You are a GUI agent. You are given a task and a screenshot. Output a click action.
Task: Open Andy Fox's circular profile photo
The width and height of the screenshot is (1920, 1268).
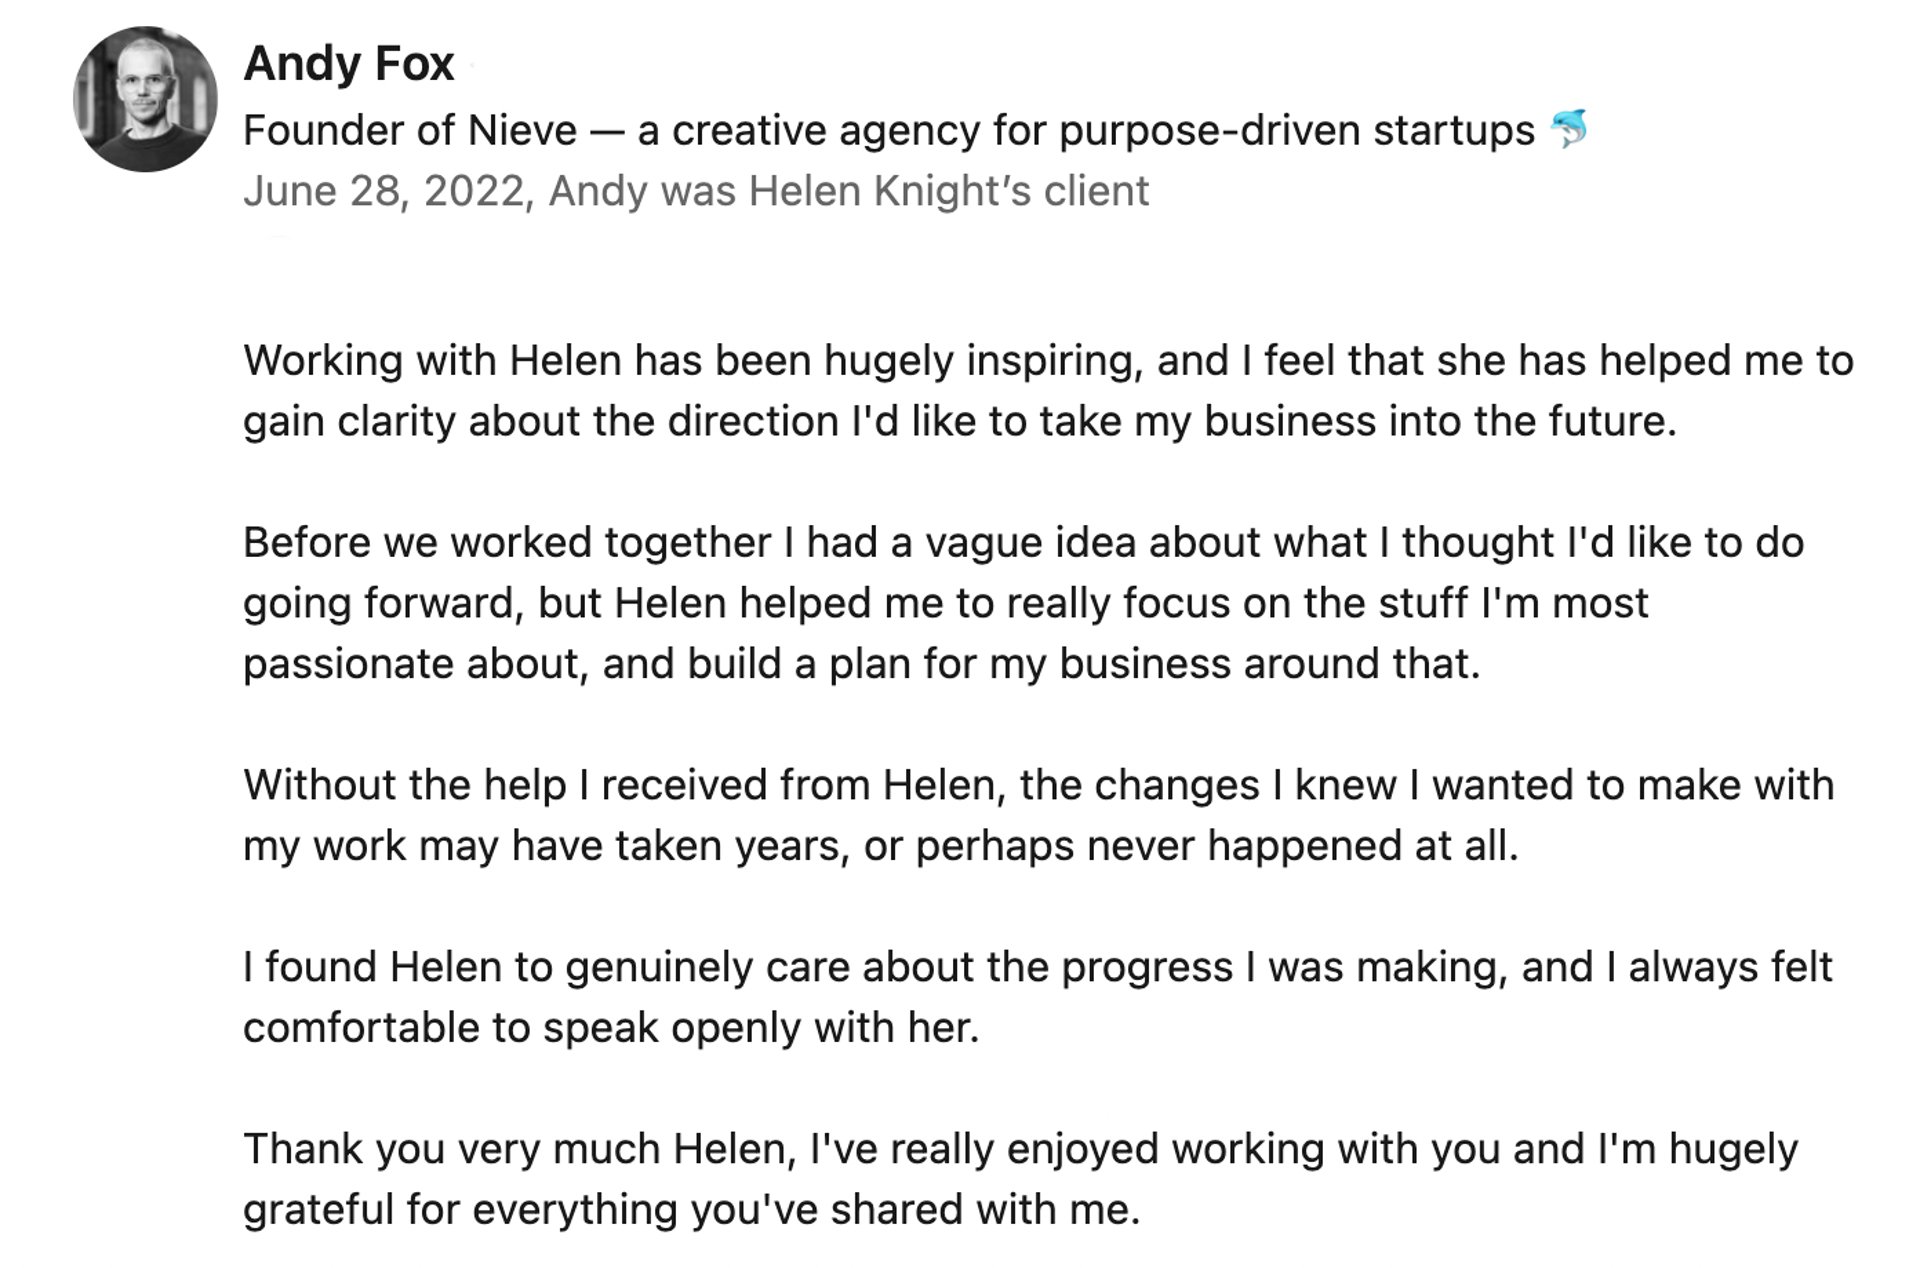[145, 99]
